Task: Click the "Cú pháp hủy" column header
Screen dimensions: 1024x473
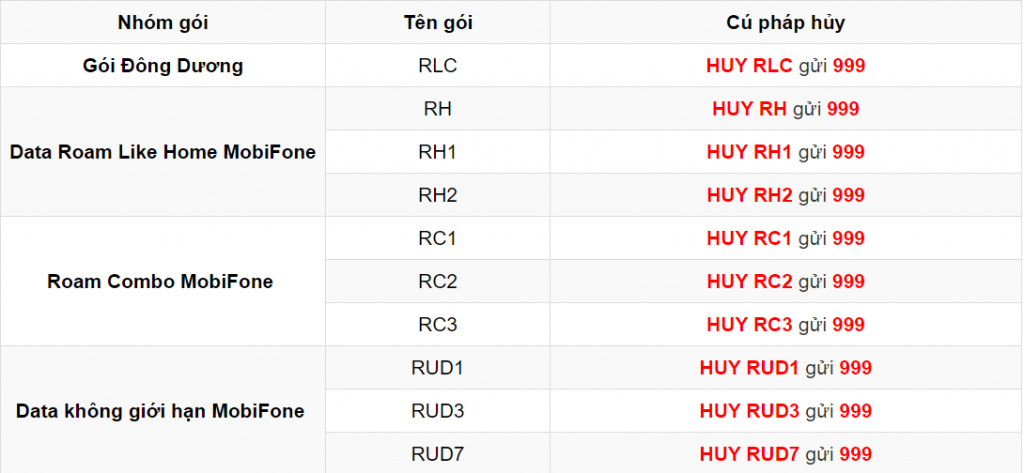Action: (x=785, y=22)
